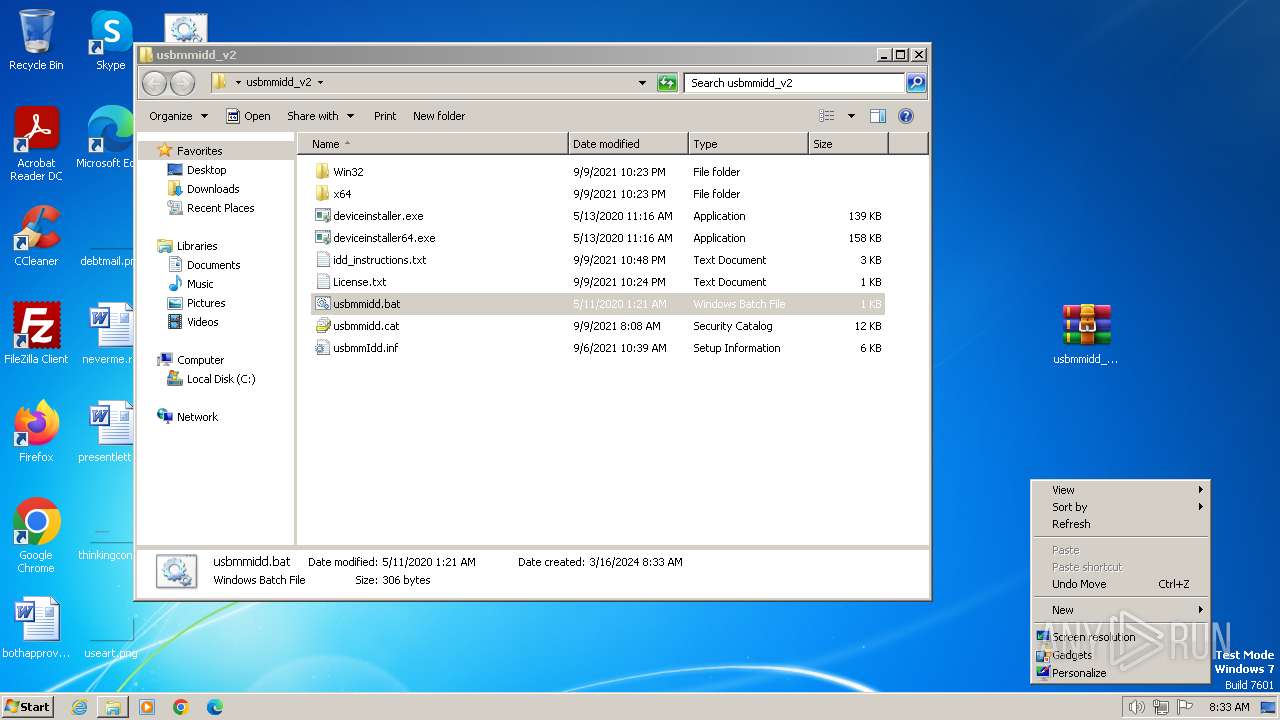Choose Refresh in the context menu
Viewport: 1280px width, 720px height.
tap(1121, 524)
